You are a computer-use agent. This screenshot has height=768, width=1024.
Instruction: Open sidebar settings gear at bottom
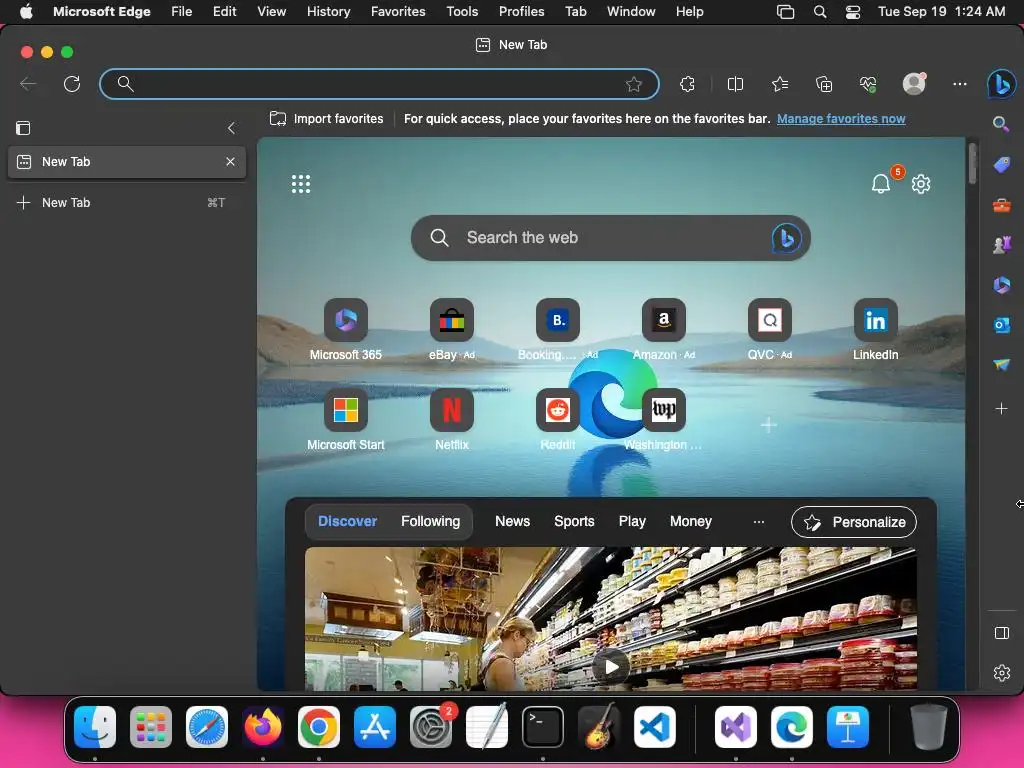click(1002, 673)
